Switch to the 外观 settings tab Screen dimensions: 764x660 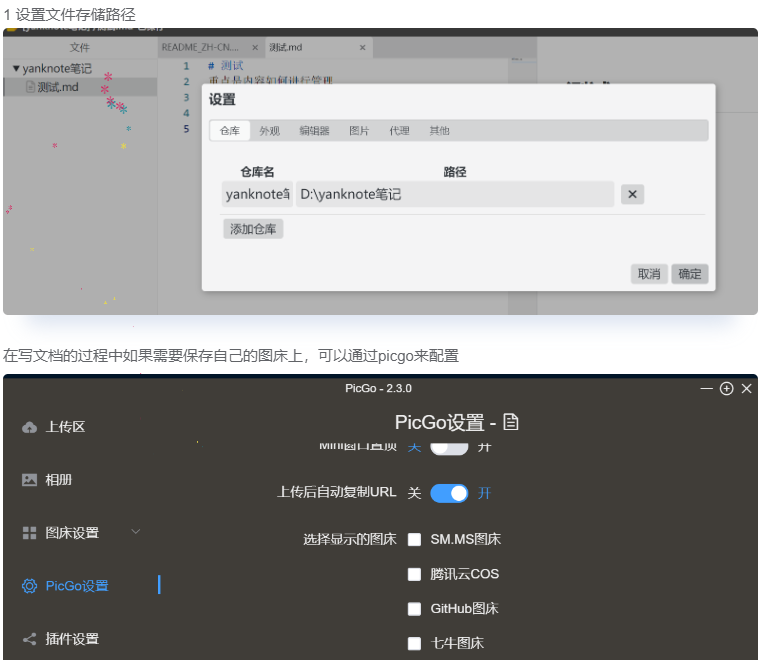pyautogui.click(x=269, y=131)
